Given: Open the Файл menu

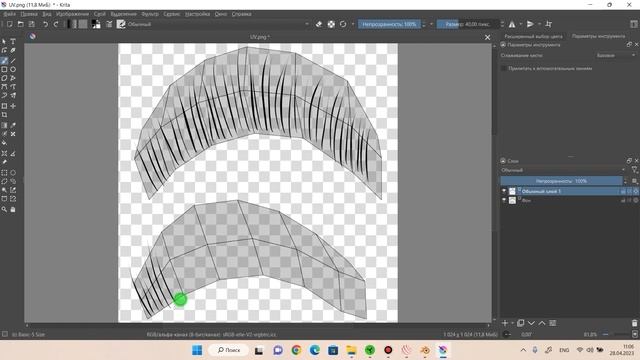Looking at the screenshot, I should (9, 14).
